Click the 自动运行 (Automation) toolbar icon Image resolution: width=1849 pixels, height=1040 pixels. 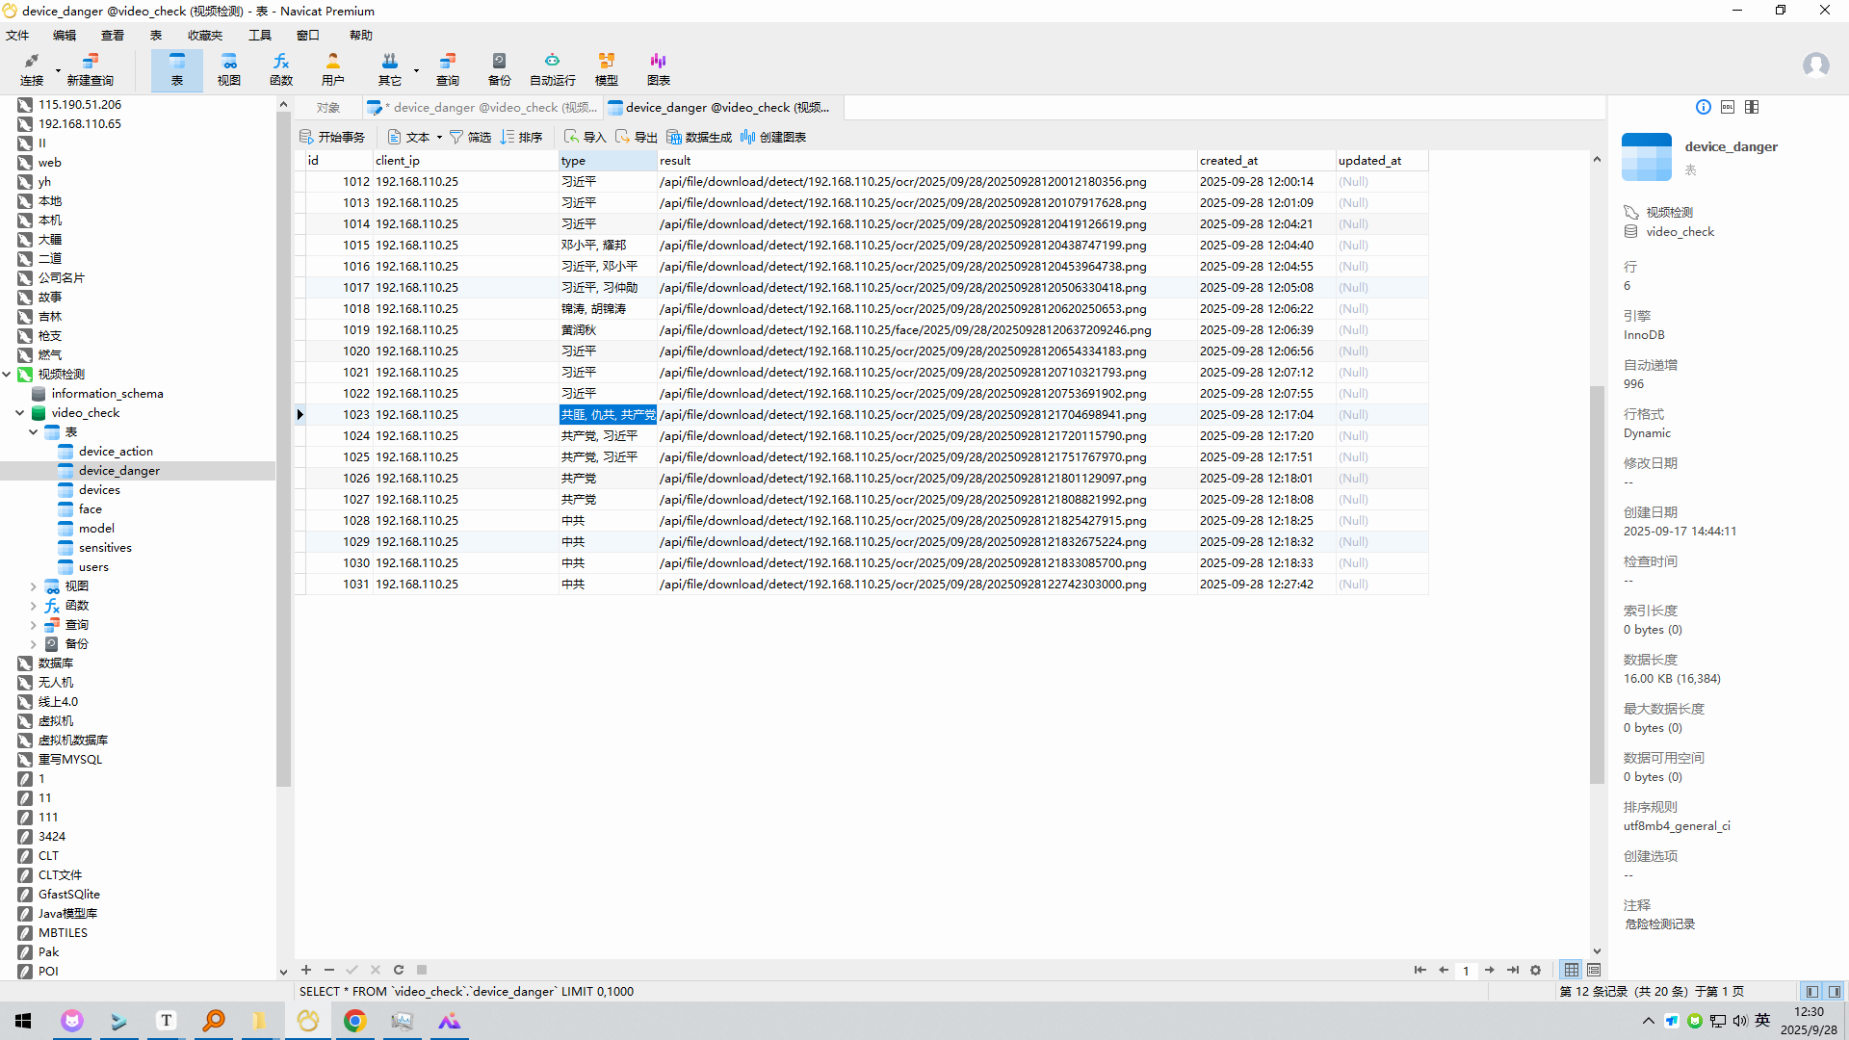click(x=552, y=69)
